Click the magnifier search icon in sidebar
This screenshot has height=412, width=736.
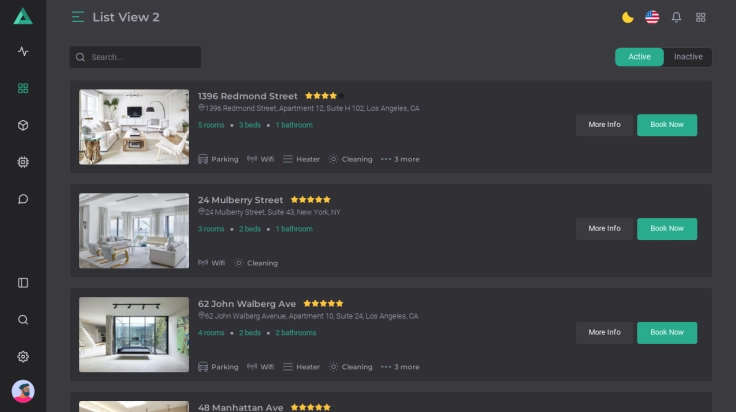(23, 320)
